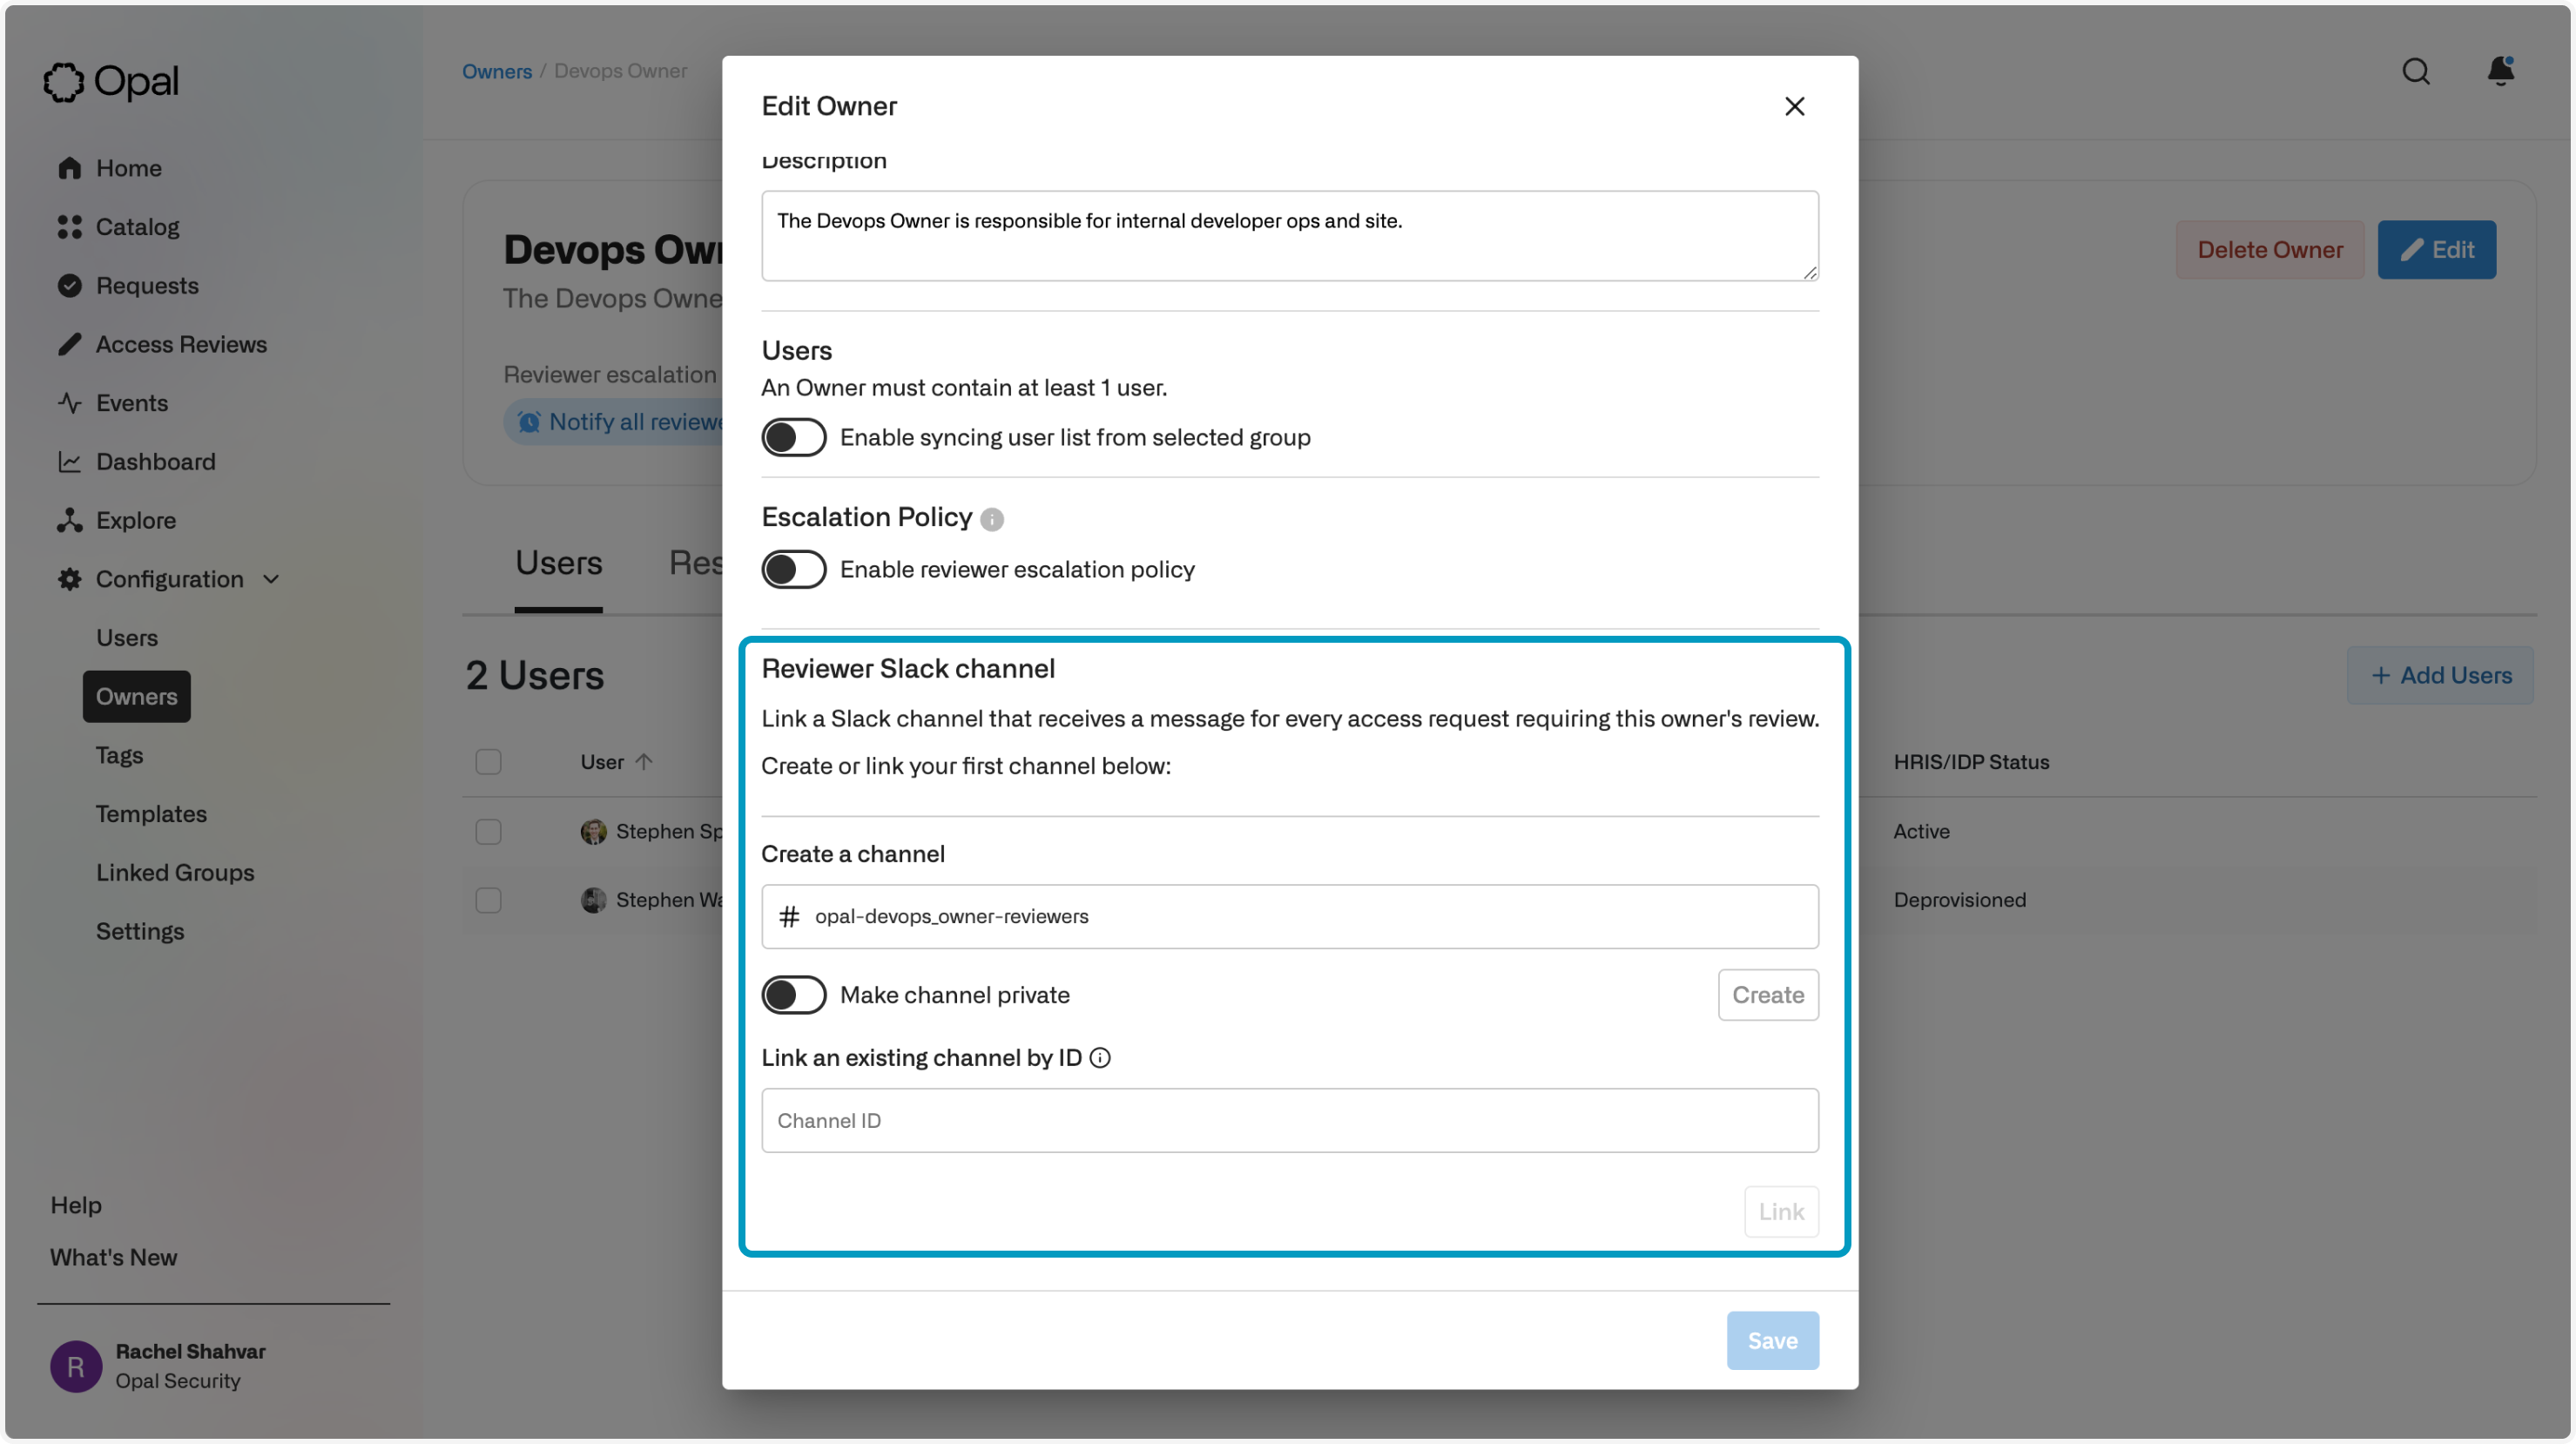The width and height of the screenshot is (2576, 1444).
Task: Open Explore in the sidebar
Action: tap(135, 520)
